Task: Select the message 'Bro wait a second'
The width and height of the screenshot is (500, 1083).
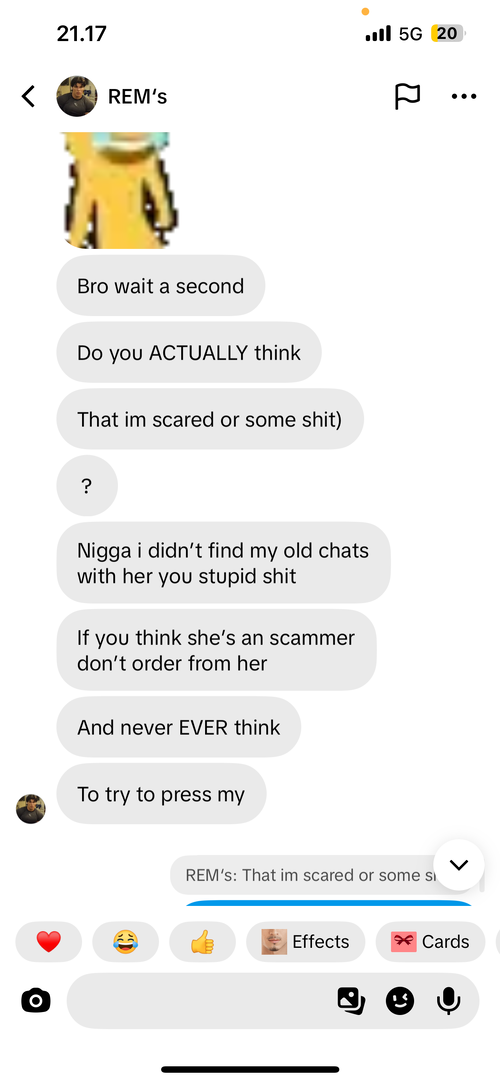Action: (160, 286)
